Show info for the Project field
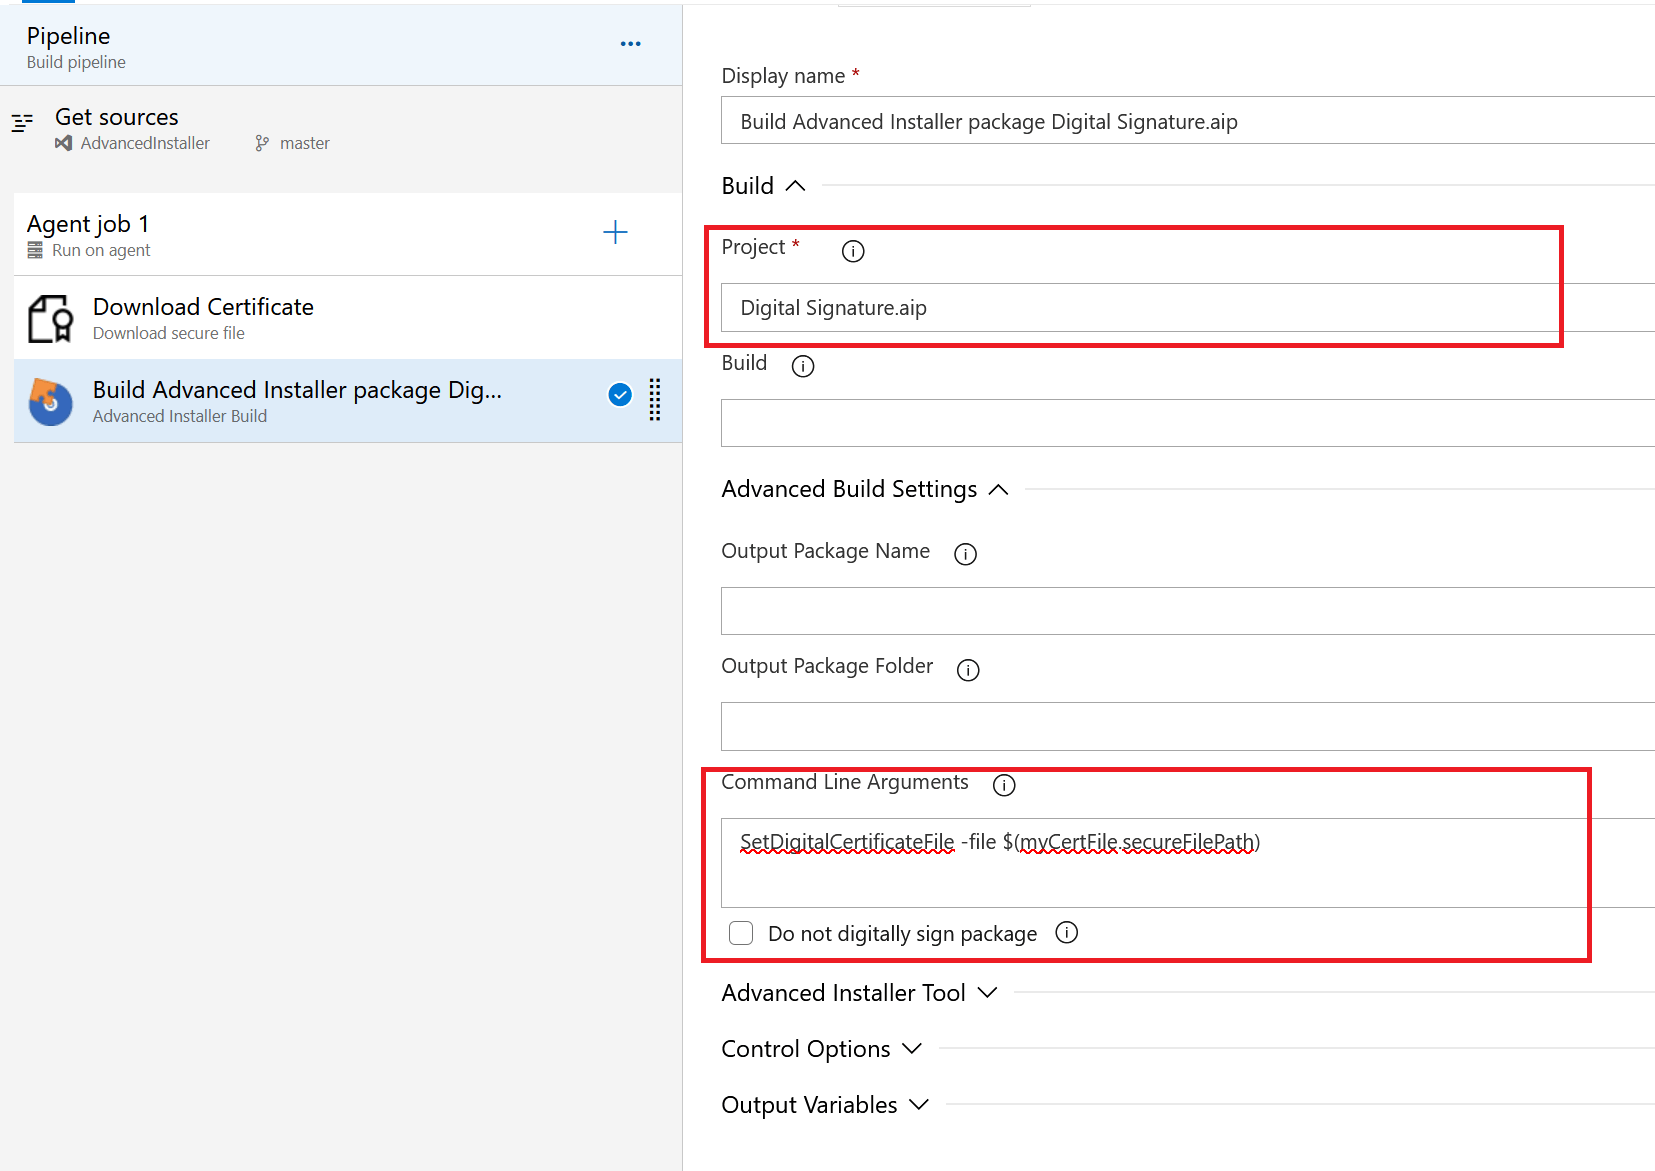Screen dimensions: 1655x1171 [x=853, y=251]
